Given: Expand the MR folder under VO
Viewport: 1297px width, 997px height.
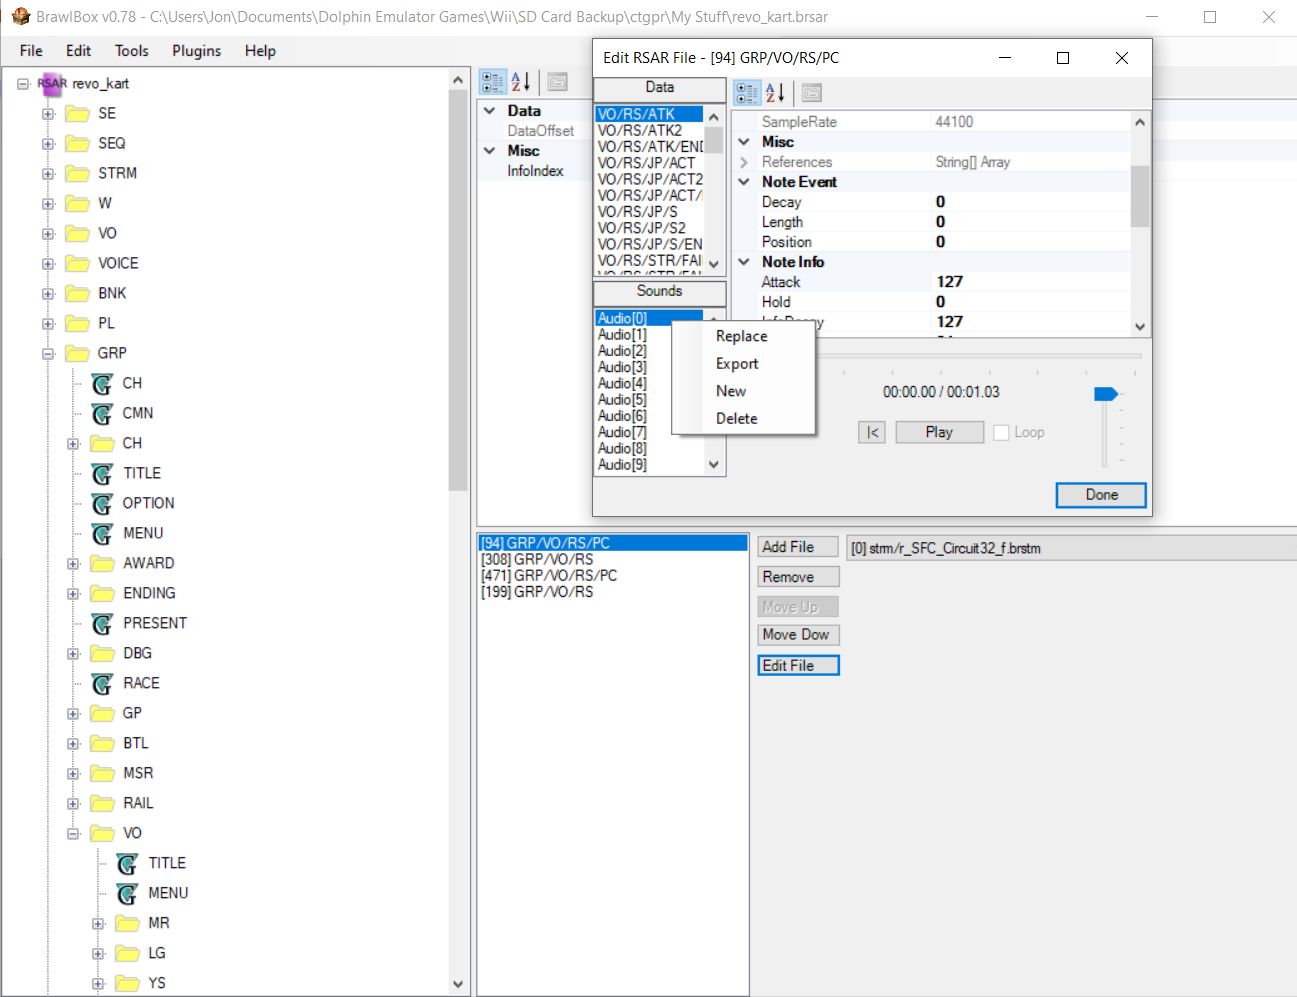Looking at the screenshot, I should point(98,924).
